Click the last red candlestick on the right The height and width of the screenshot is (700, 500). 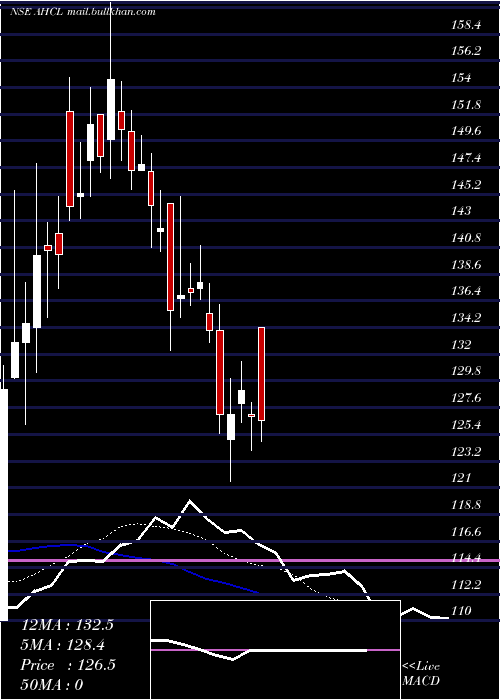[x=262, y=374]
